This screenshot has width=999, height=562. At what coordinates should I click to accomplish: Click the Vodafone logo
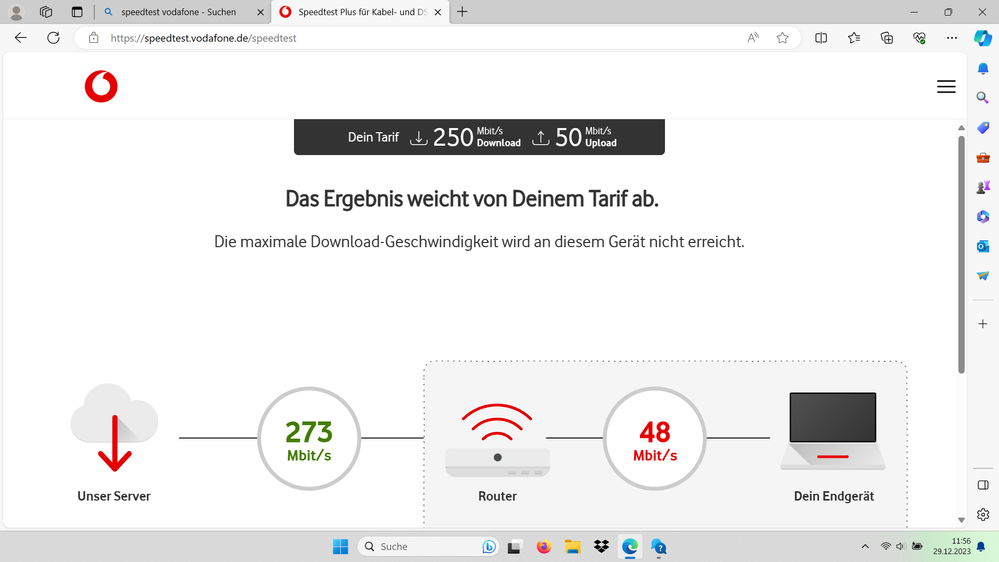coord(101,87)
